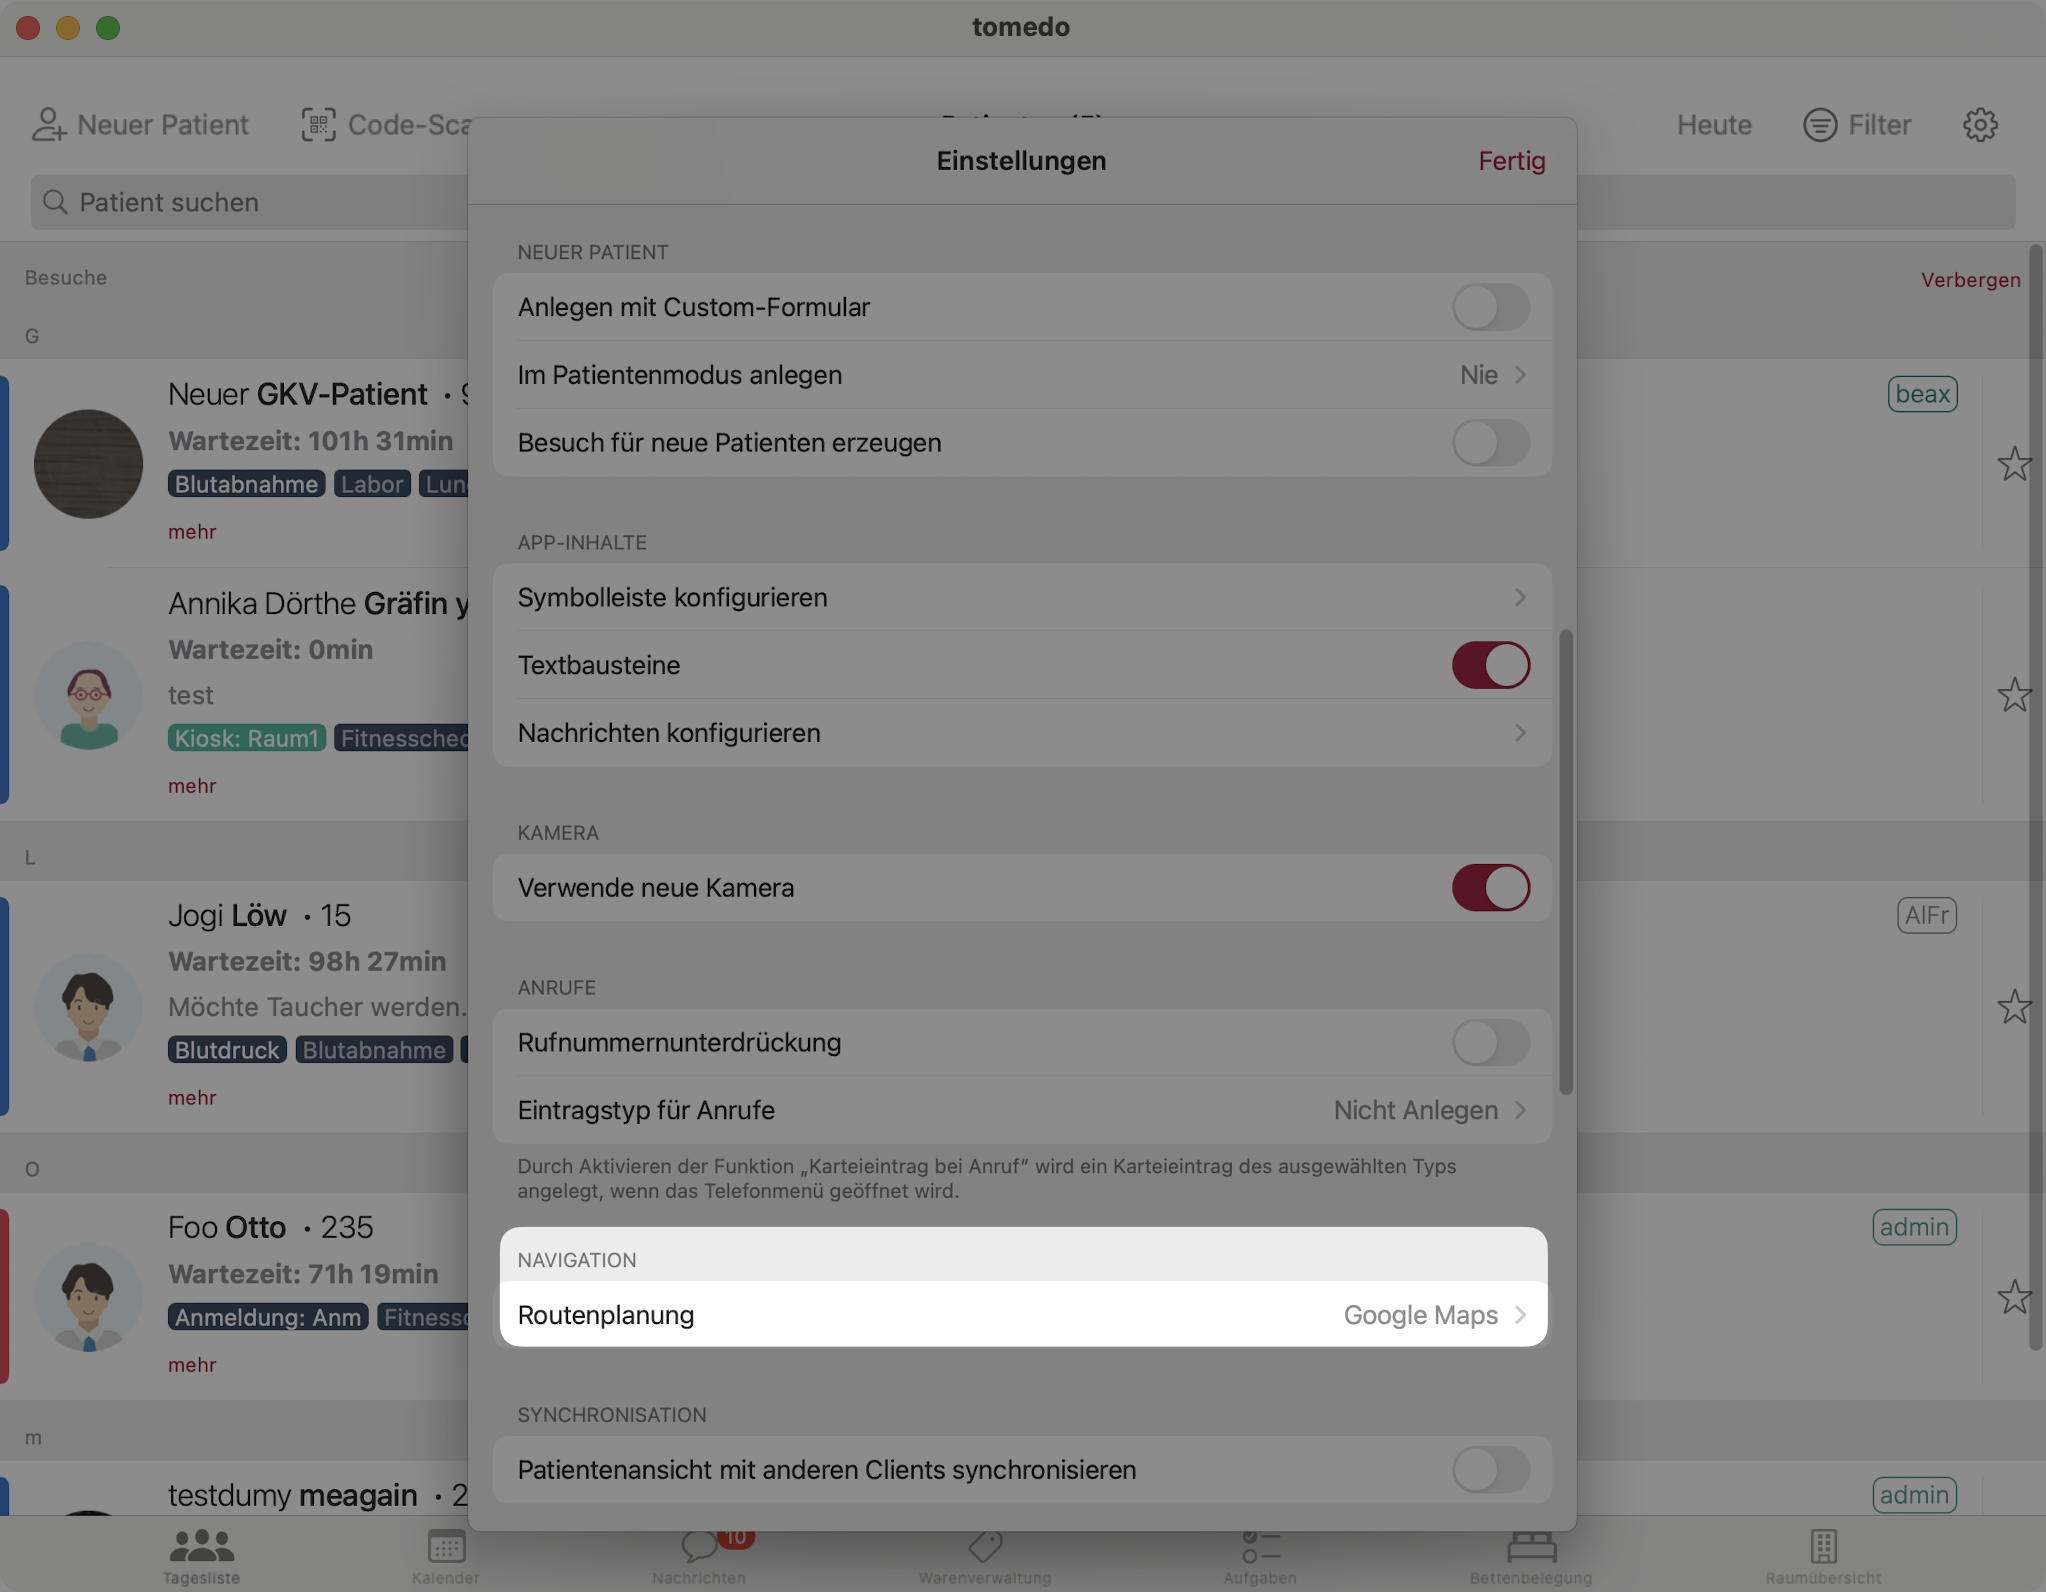
Task: Enable Besuch für neue Patienten erzeugen
Action: pyautogui.click(x=1490, y=443)
